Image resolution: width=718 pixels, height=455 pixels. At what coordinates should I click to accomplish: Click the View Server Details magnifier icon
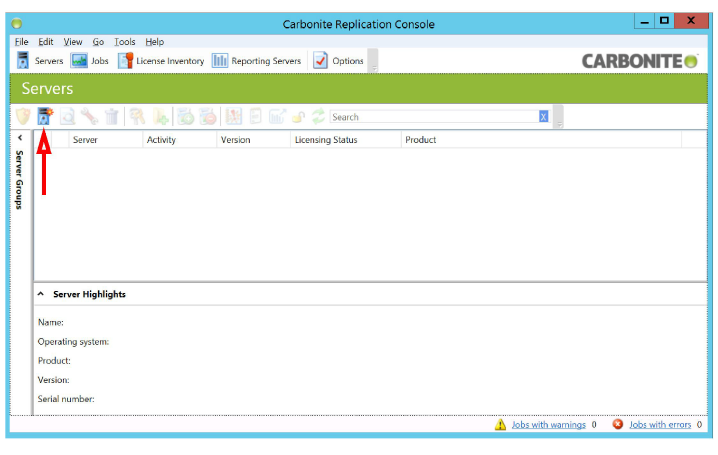coord(67,116)
